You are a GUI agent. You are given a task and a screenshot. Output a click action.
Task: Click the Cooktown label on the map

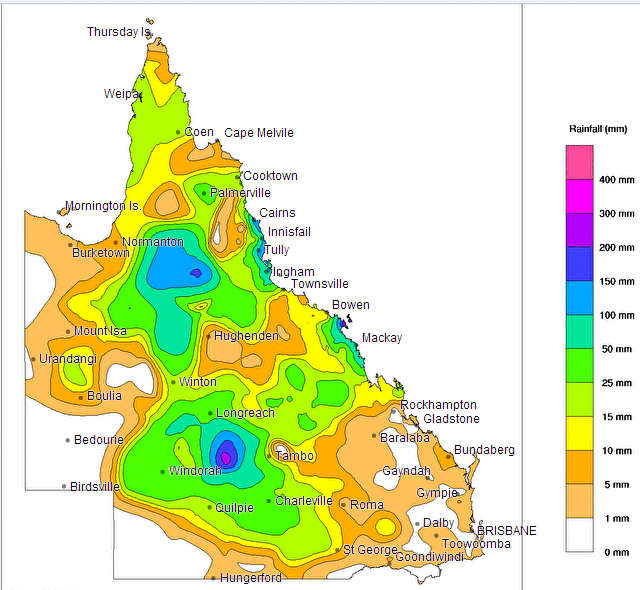[270, 176]
